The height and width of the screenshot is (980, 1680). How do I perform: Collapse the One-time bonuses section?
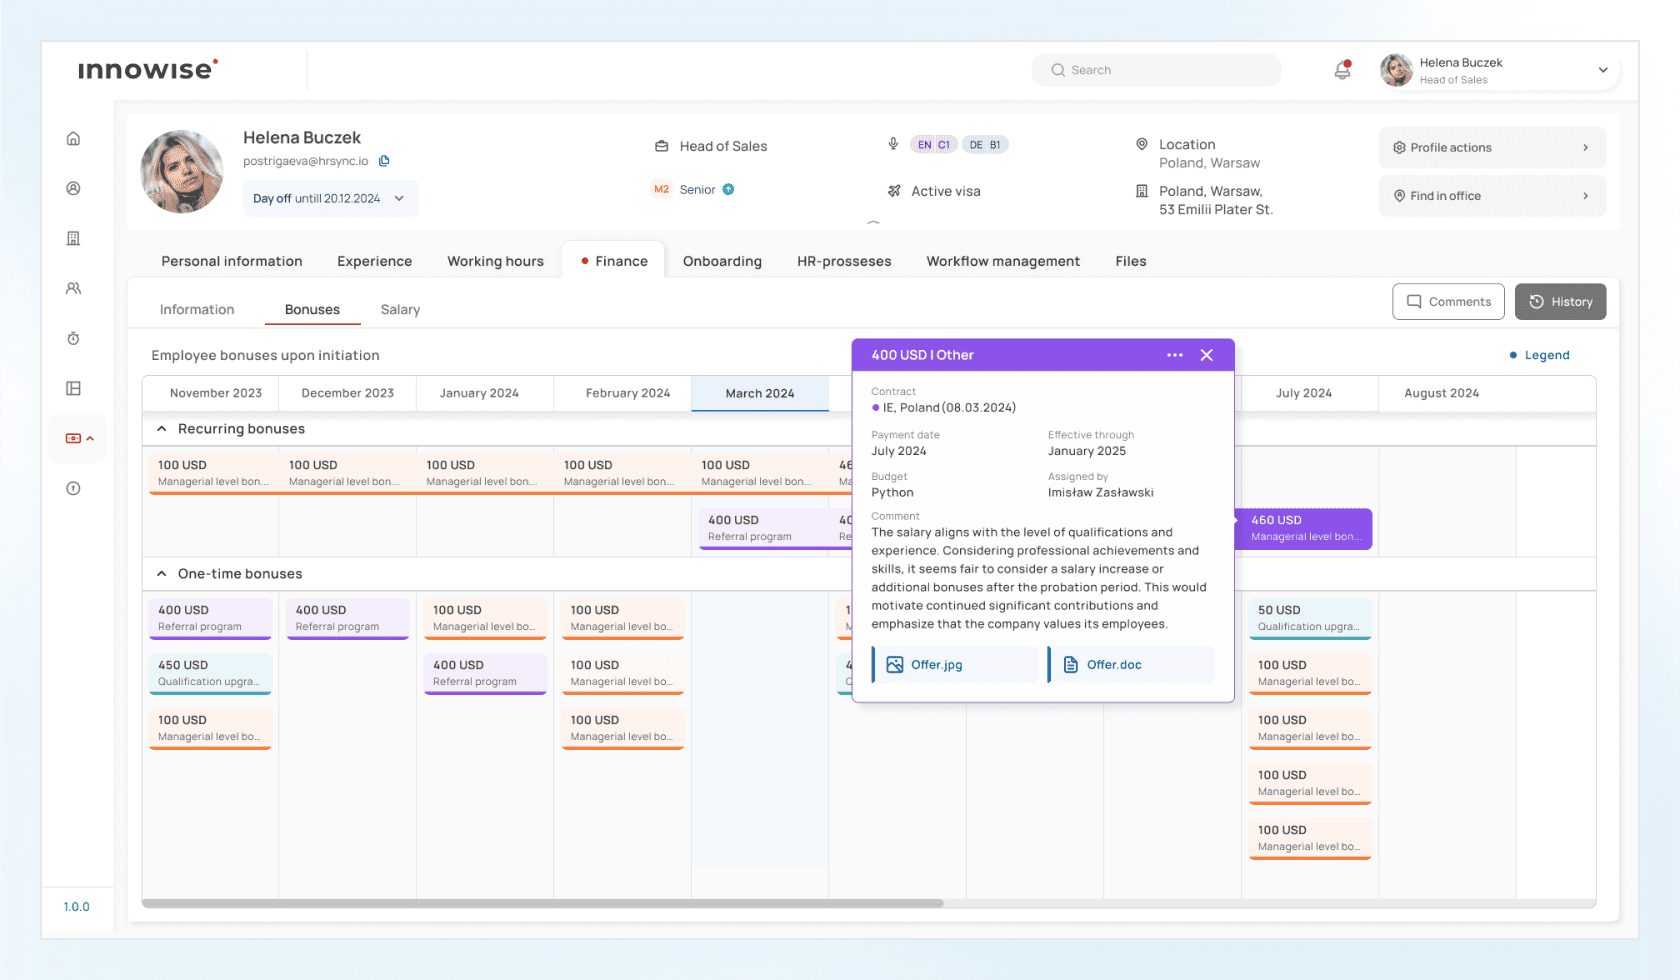click(x=161, y=574)
